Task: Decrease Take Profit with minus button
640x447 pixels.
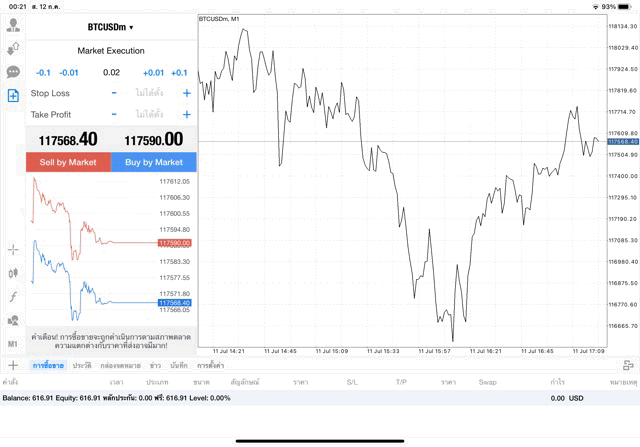Action: [114, 114]
